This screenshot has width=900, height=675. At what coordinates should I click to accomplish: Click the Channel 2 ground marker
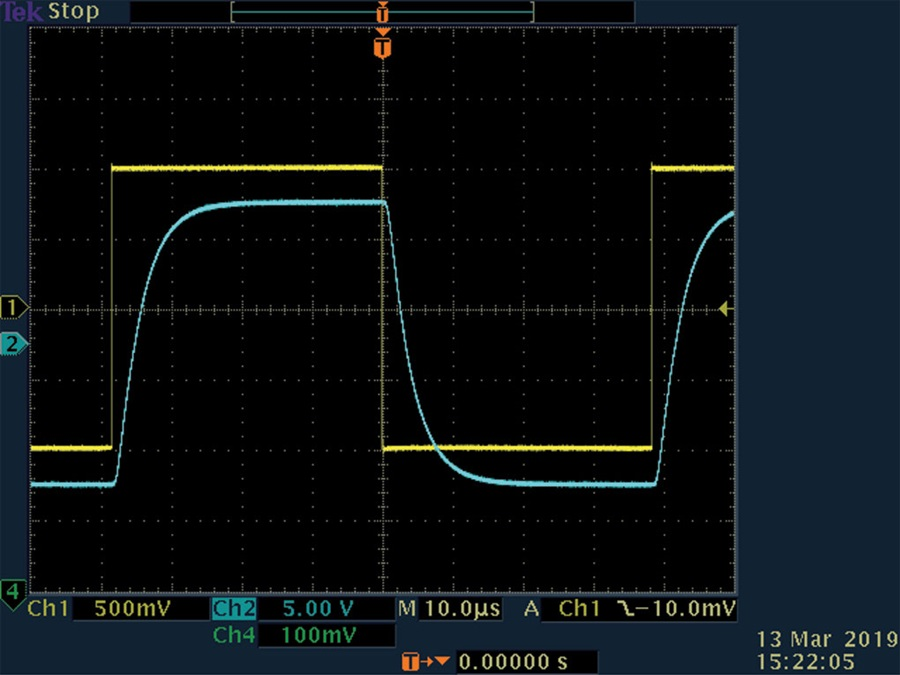tap(13, 344)
